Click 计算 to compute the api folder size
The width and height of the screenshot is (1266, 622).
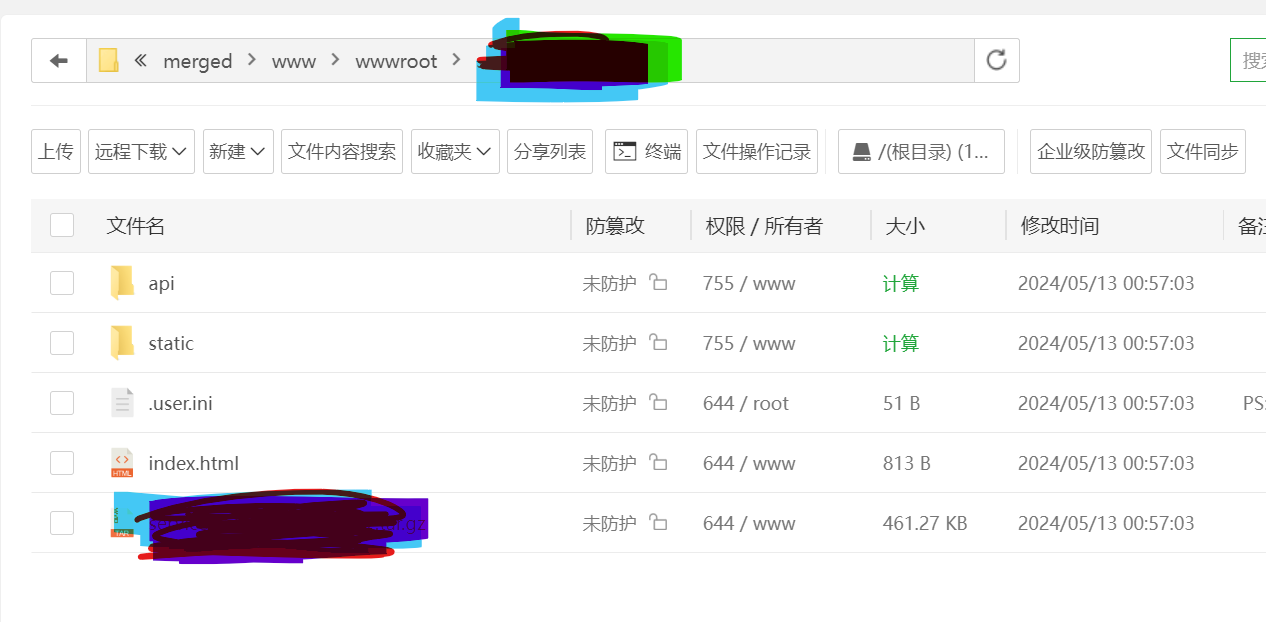click(x=900, y=283)
